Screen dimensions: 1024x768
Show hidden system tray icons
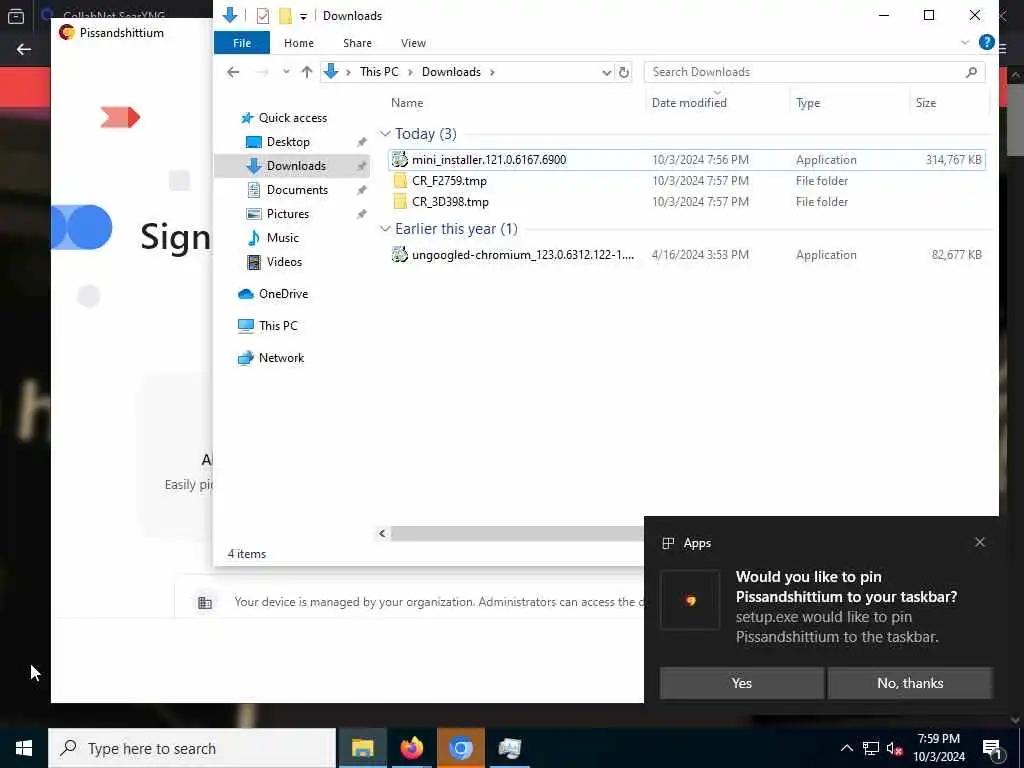pyautogui.click(x=846, y=748)
